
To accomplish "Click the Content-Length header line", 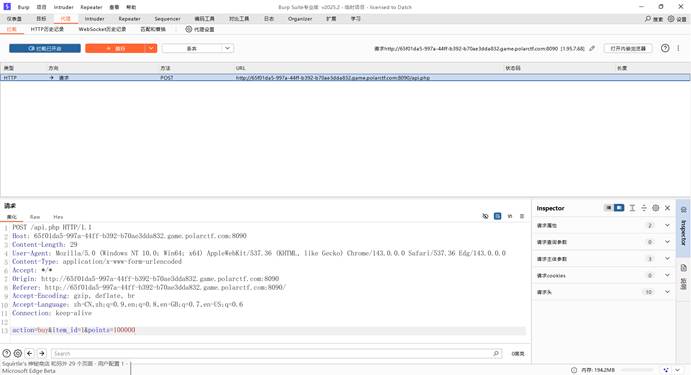I will tap(45, 244).
